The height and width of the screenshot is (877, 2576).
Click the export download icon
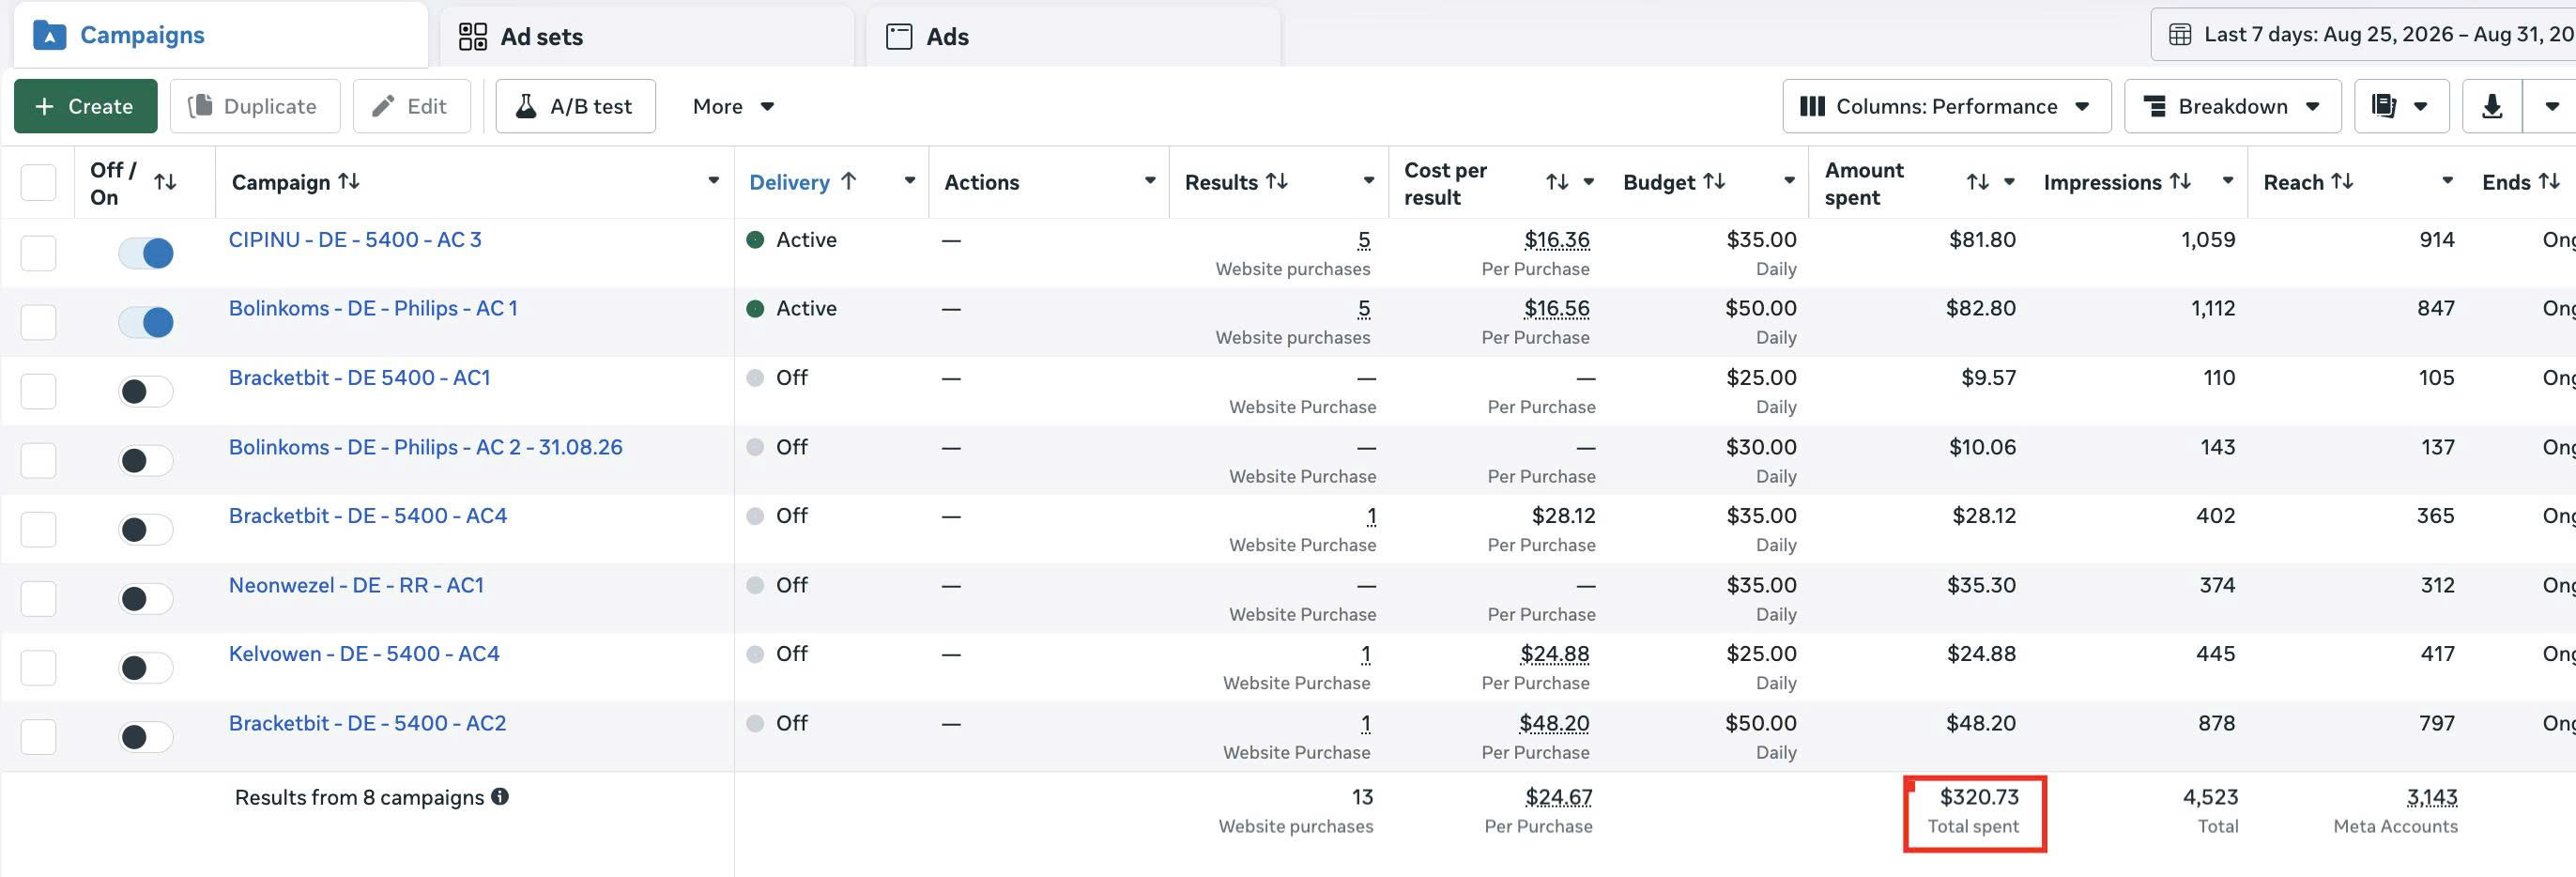(x=2491, y=106)
